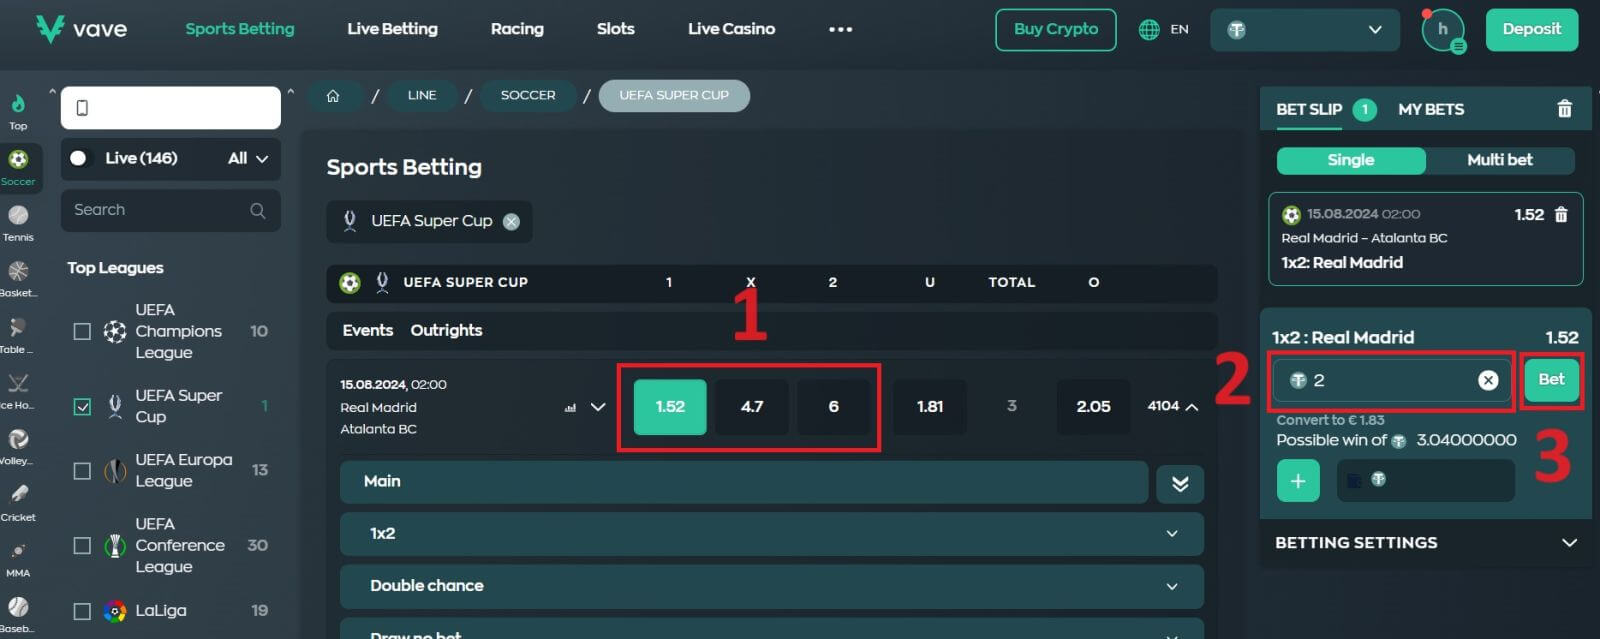
Task: Click the green plus button in bet slip
Action: [x=1298, y=481]
